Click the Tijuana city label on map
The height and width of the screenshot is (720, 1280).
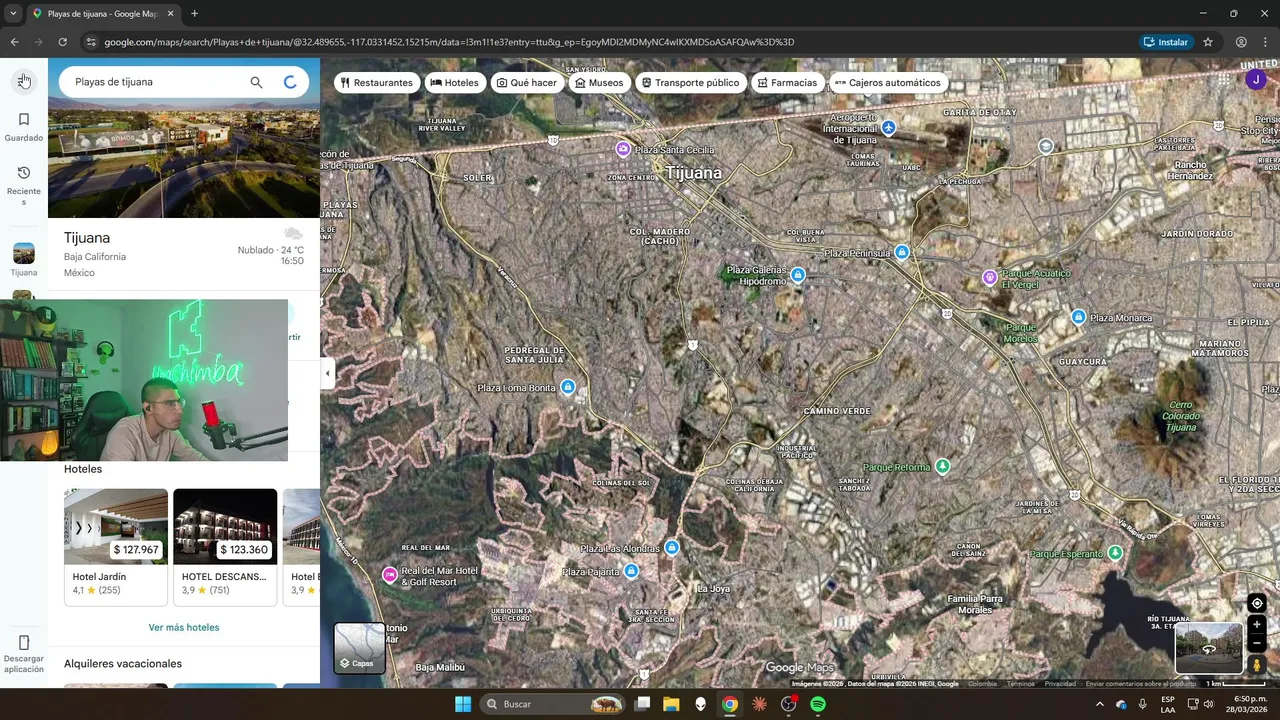tap(693, 173)
